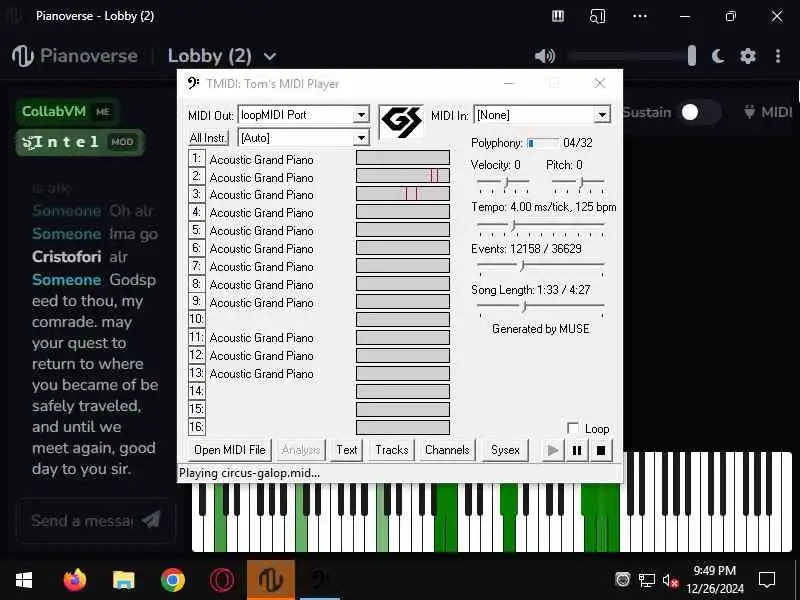Adjust the Pianoverse volume slider
Image resolution: width=800 pixels, height=600 pixels.
pos(632,56)
